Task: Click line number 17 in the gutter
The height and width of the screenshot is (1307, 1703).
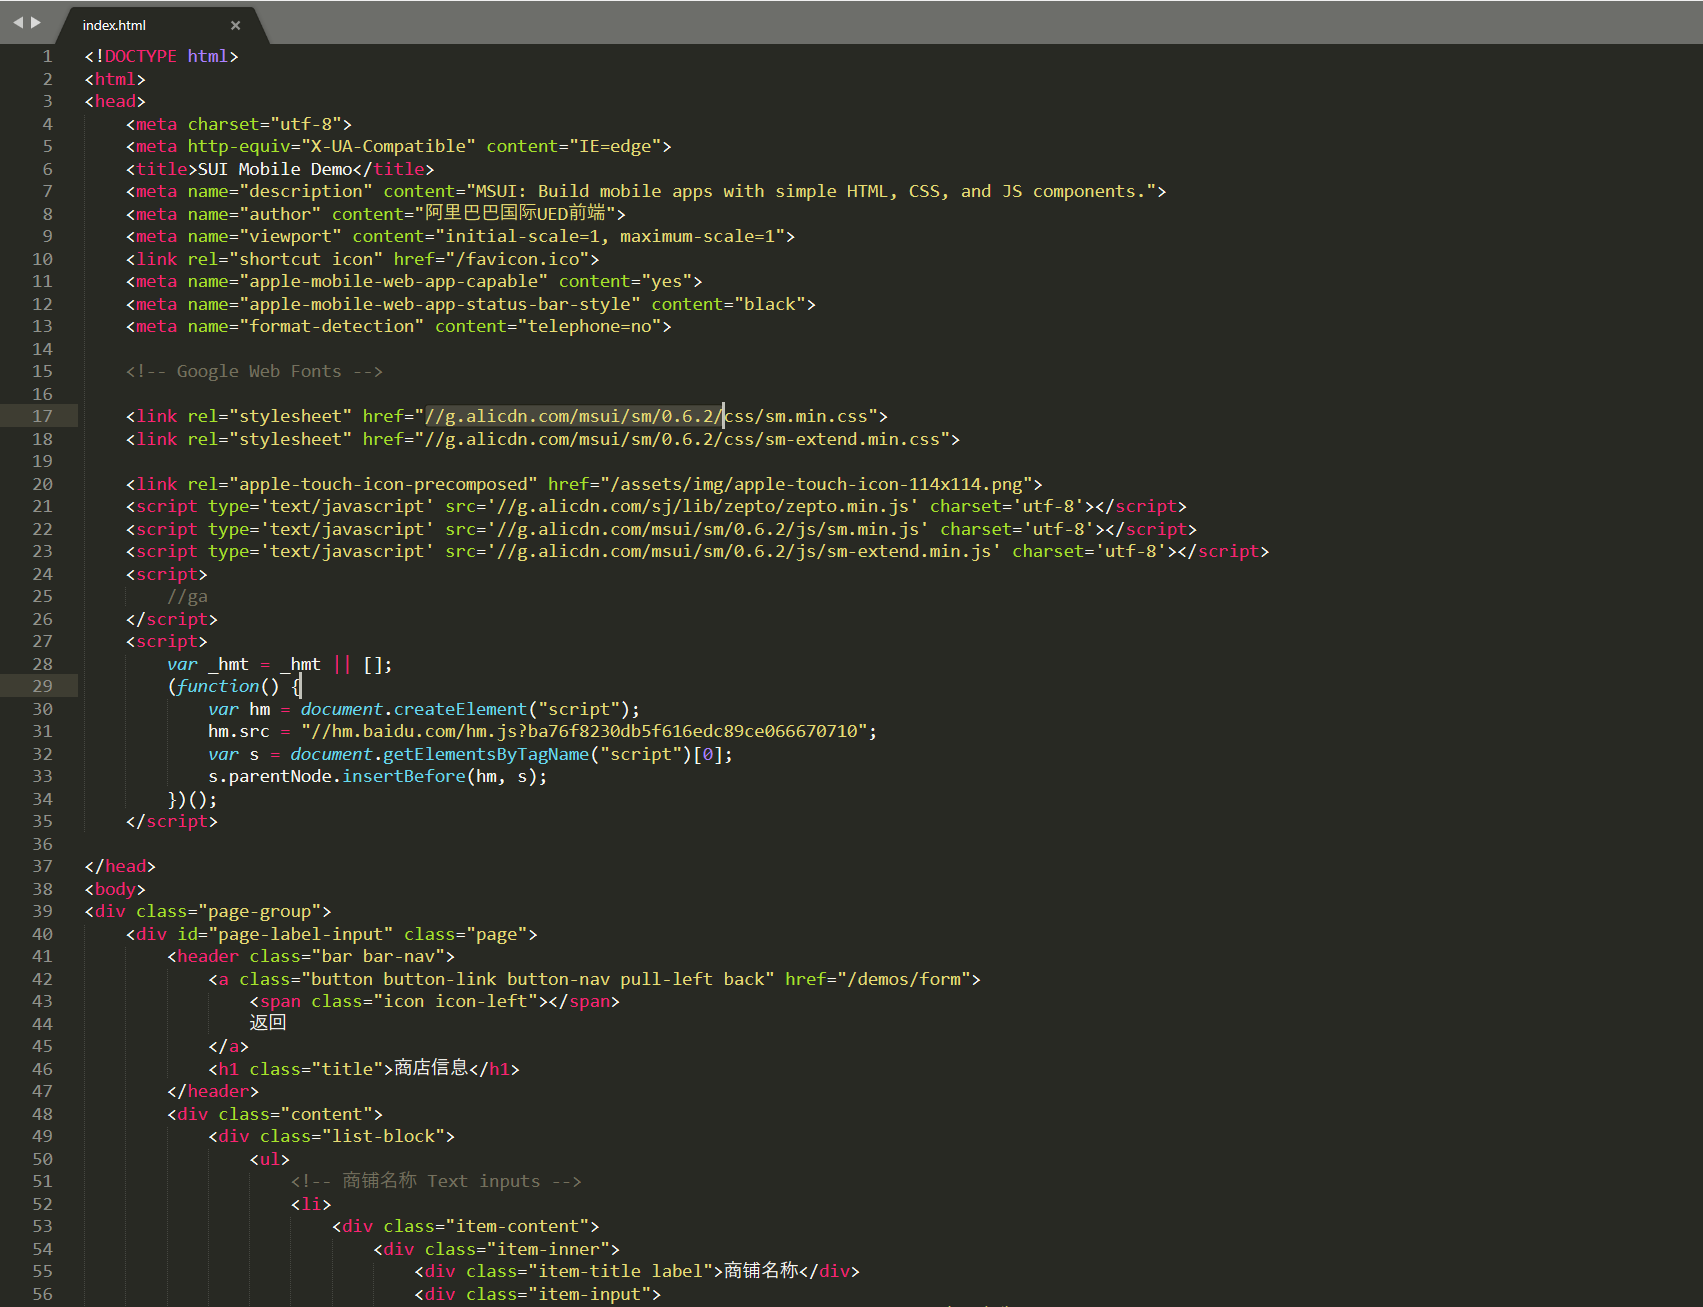Action: coord(42,416)
